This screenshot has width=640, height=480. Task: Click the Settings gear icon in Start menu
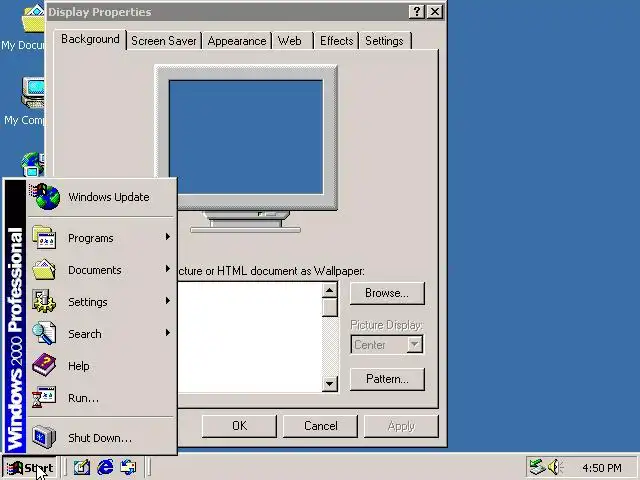point(44,301)
